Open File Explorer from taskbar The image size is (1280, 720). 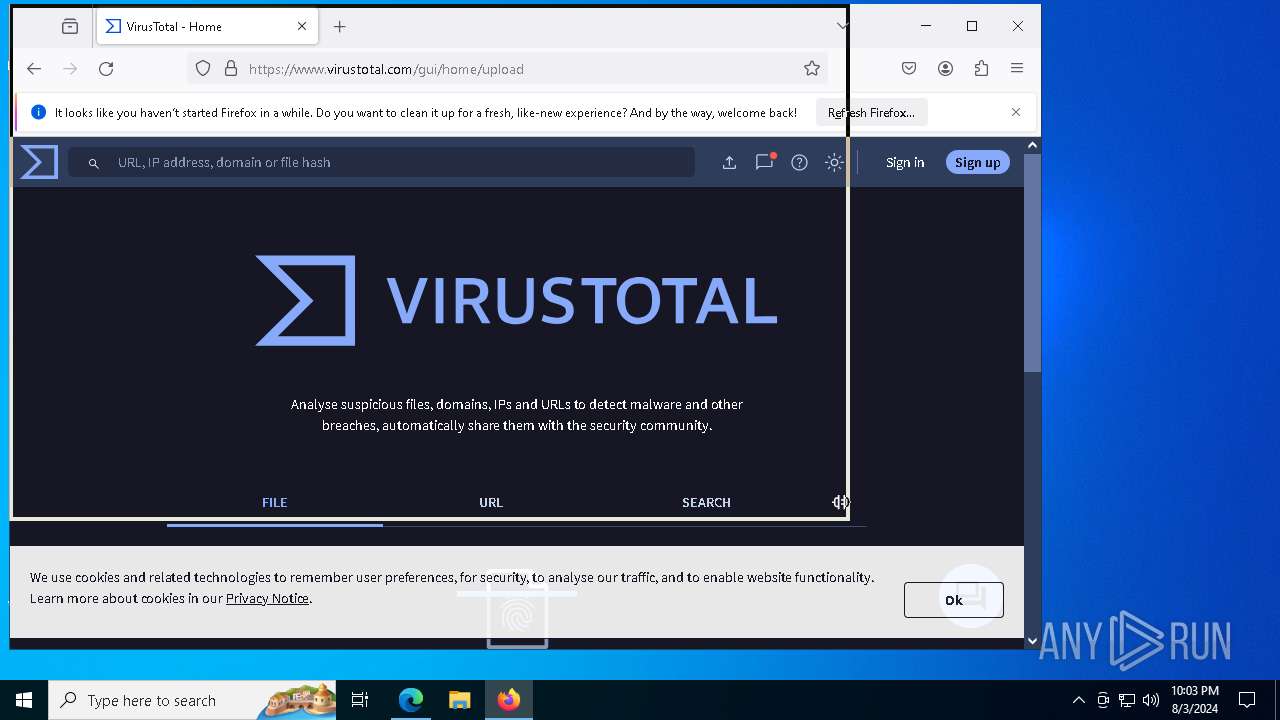click(x=459, y=700)
